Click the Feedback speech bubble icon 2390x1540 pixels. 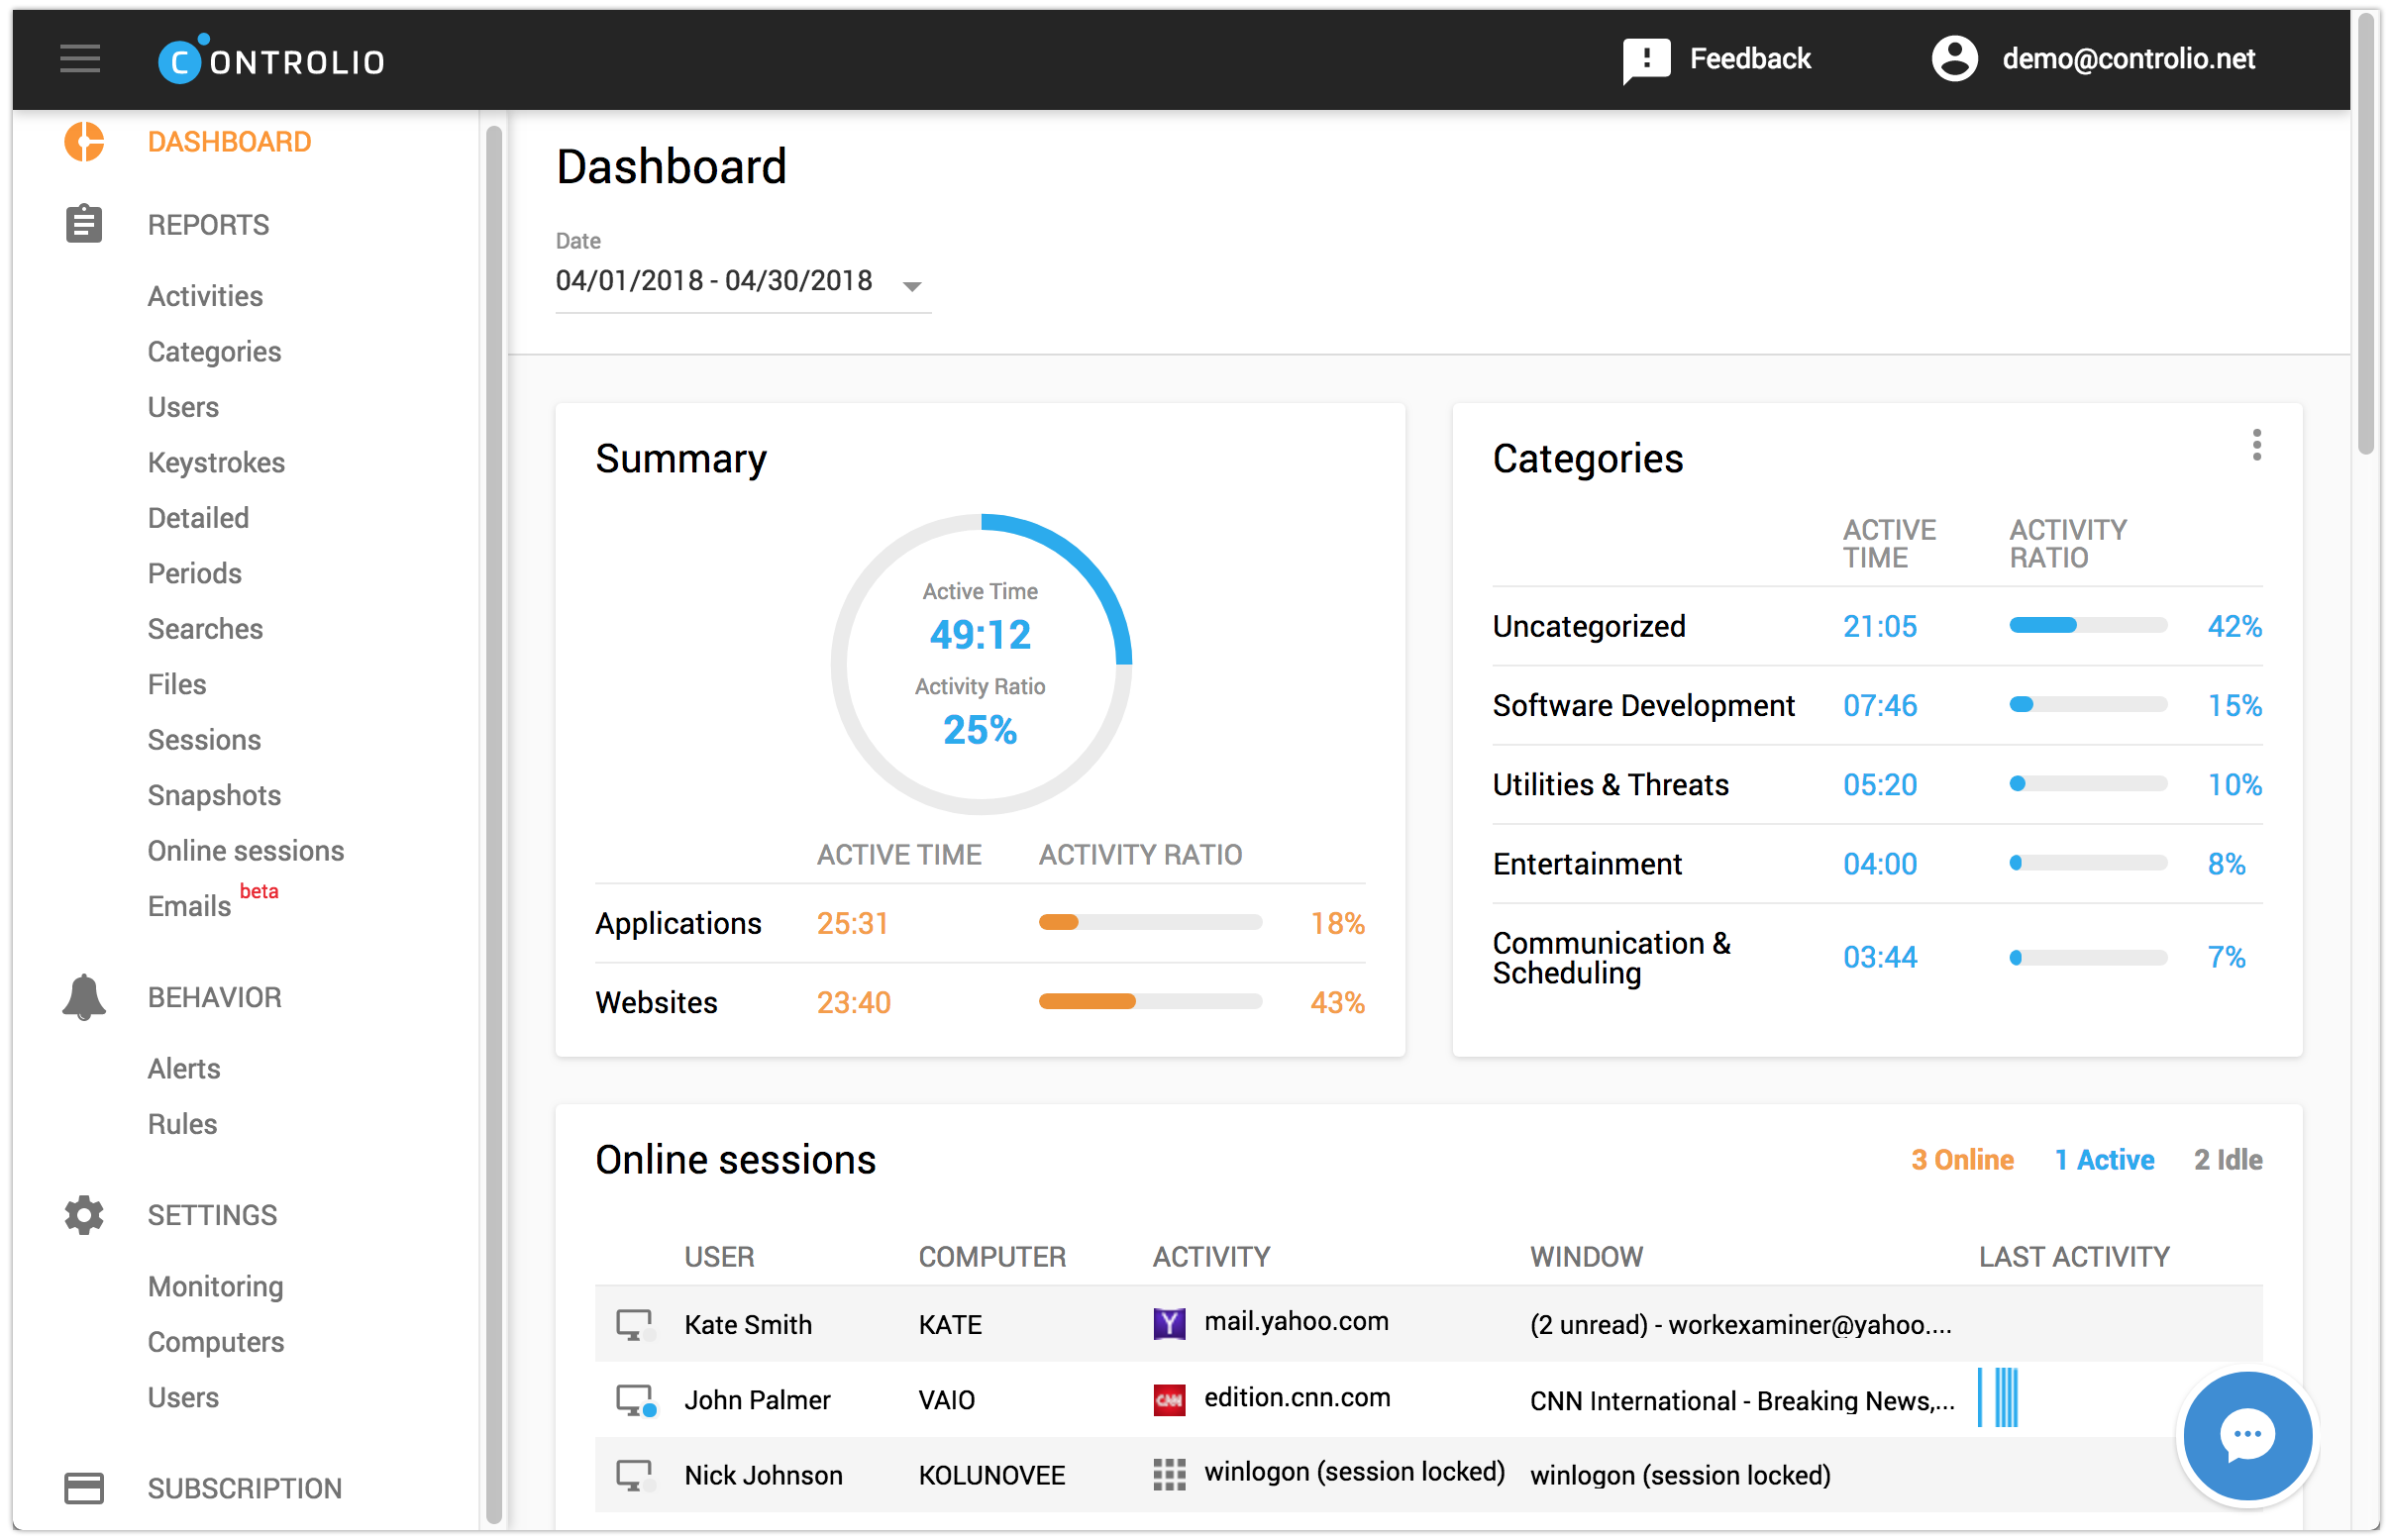[1645, 60]
